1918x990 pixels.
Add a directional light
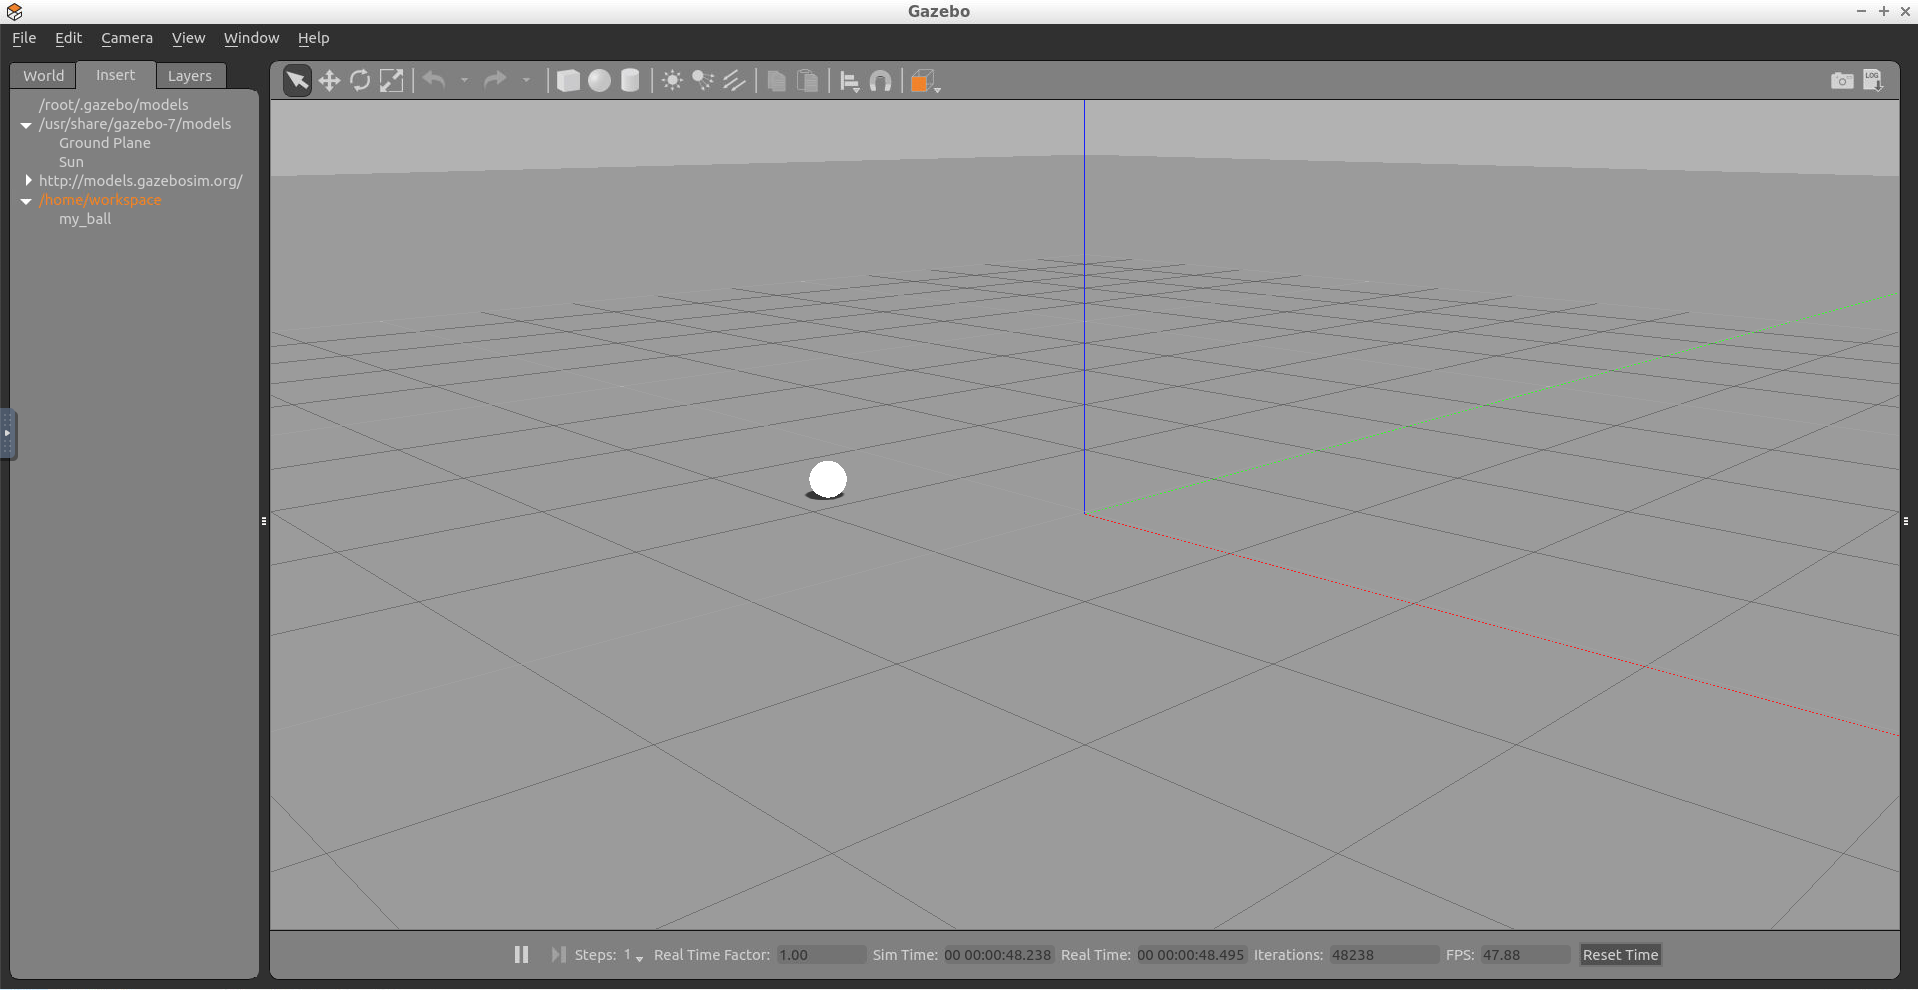click(x=734, y=81)
